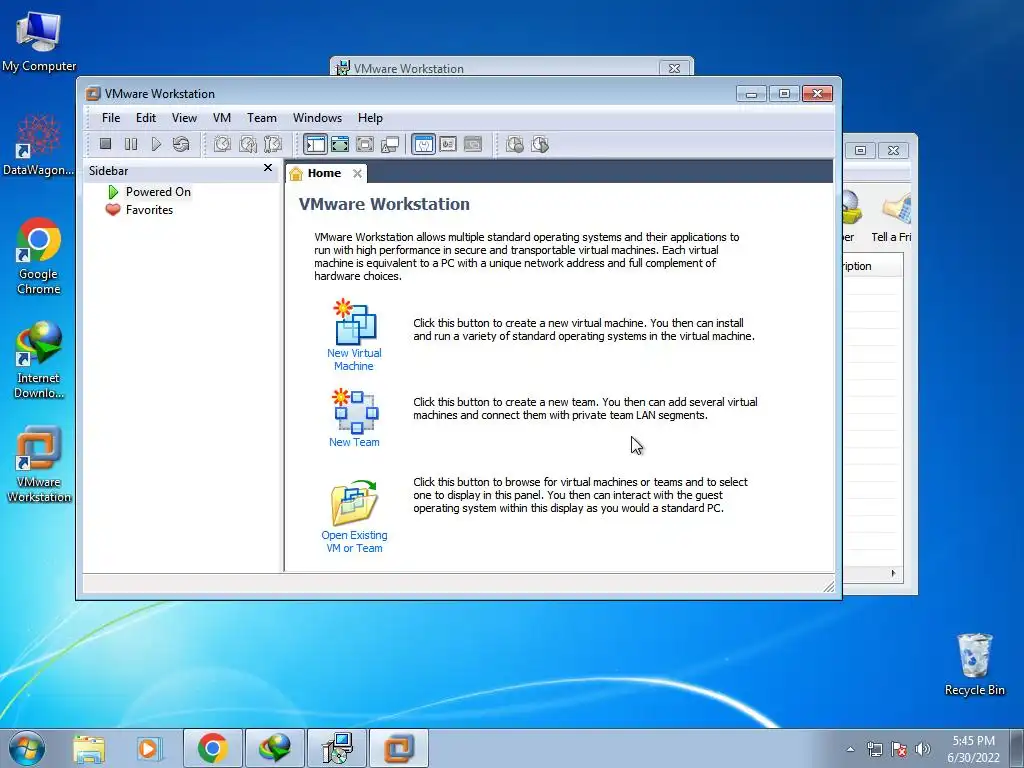
Task: Click the small VMware Workstation background window title
Action: coord(409,69)
